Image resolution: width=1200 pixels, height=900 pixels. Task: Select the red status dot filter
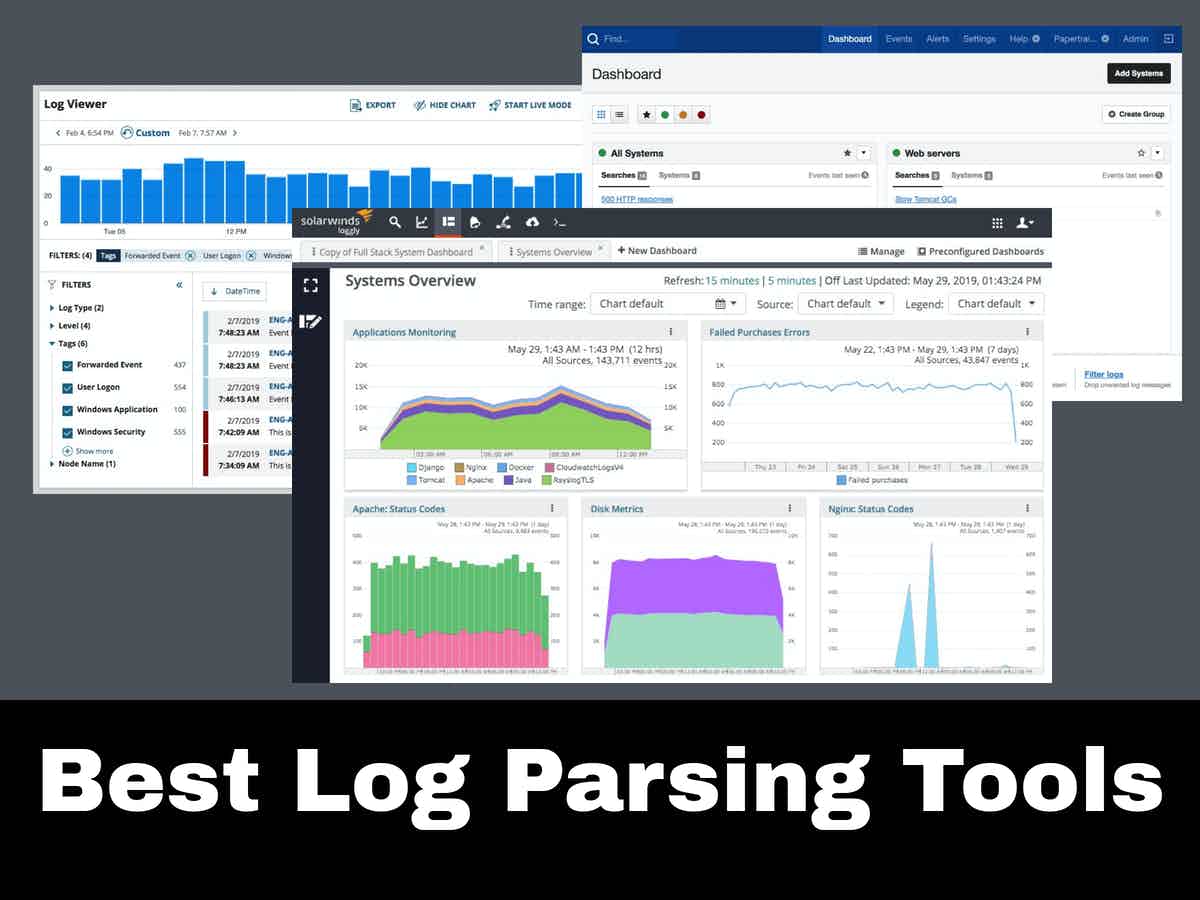701,114
